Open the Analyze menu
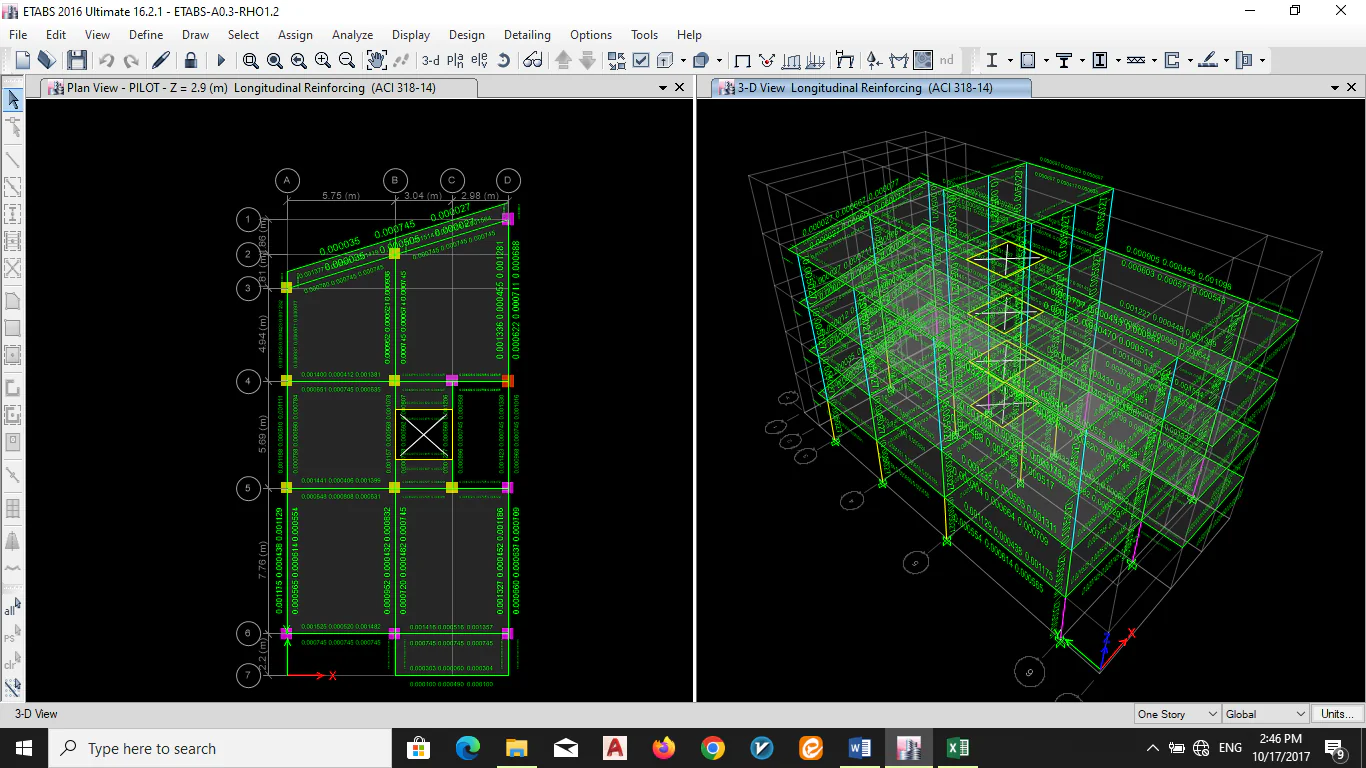This screenshot has width=1366, height=768. coord(352,34)
